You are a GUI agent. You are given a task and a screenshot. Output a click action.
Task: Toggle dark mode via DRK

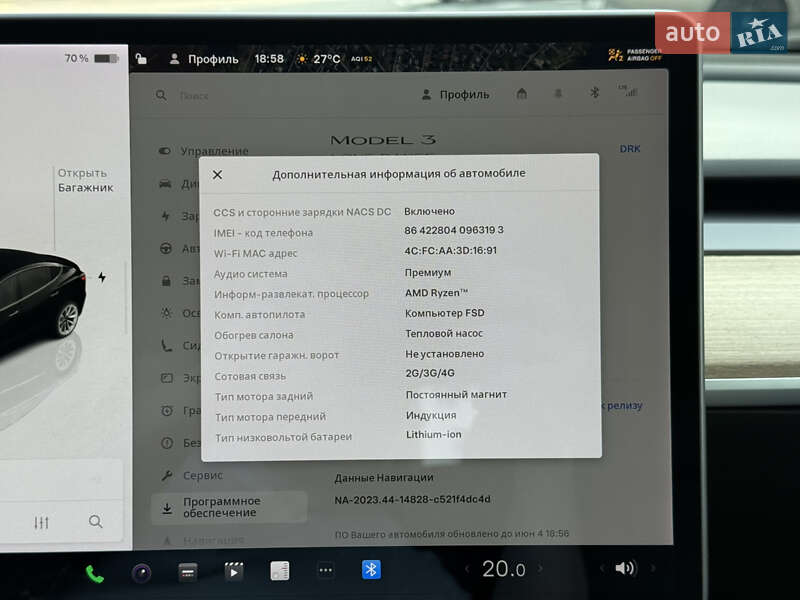[630, 147]
